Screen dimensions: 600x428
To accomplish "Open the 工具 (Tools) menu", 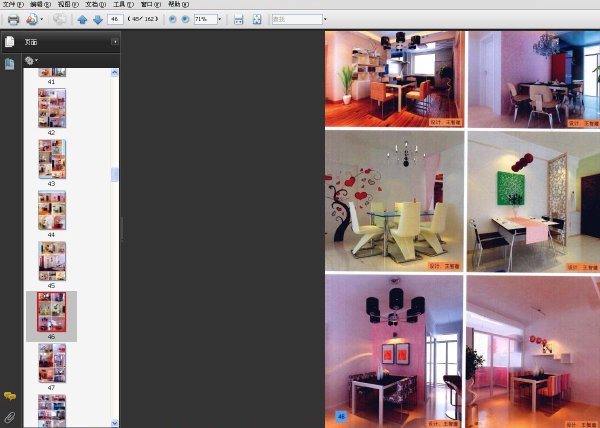I will (x=124, y=5).
